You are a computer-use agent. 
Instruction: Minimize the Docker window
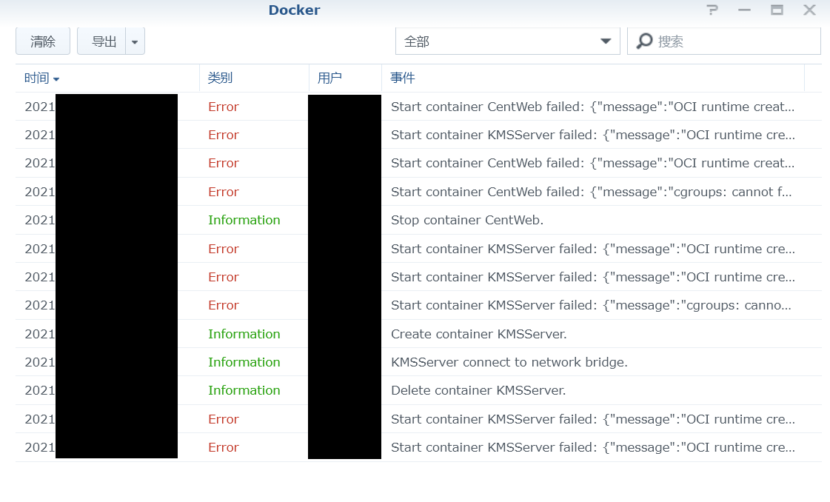(744, 10)
